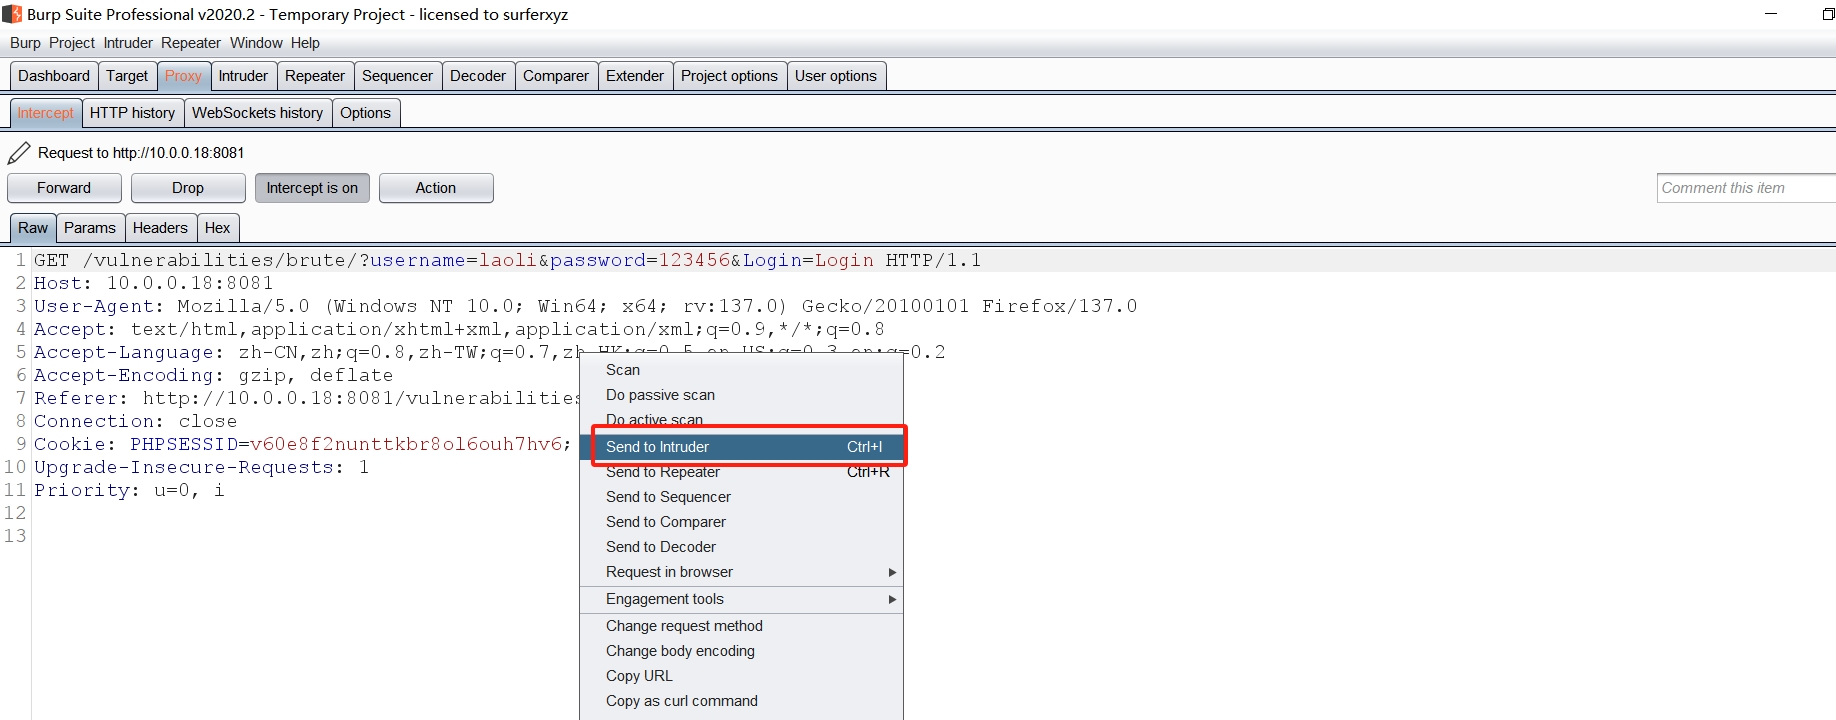This screenshot has width=1836, height=720.
Task: Forward the intercepted request
Action: pyautogui.click(x=64, y=188)
